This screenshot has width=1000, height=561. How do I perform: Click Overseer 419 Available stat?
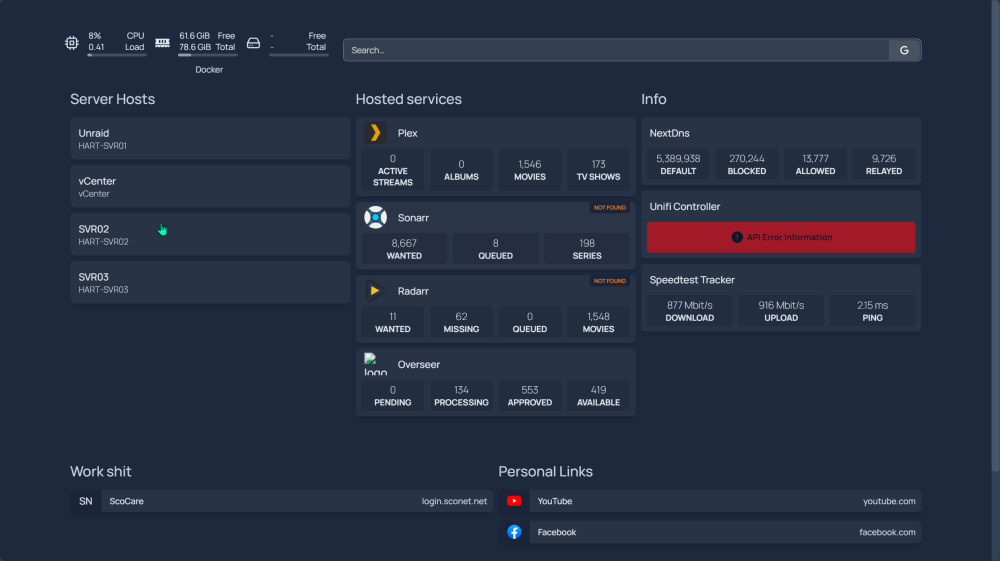[598, 395]
